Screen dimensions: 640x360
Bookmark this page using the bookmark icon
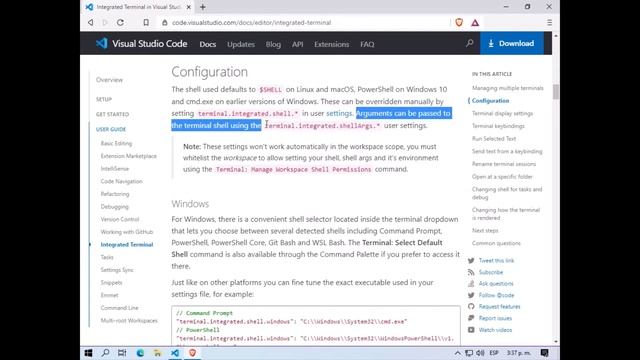coord(146,22)
